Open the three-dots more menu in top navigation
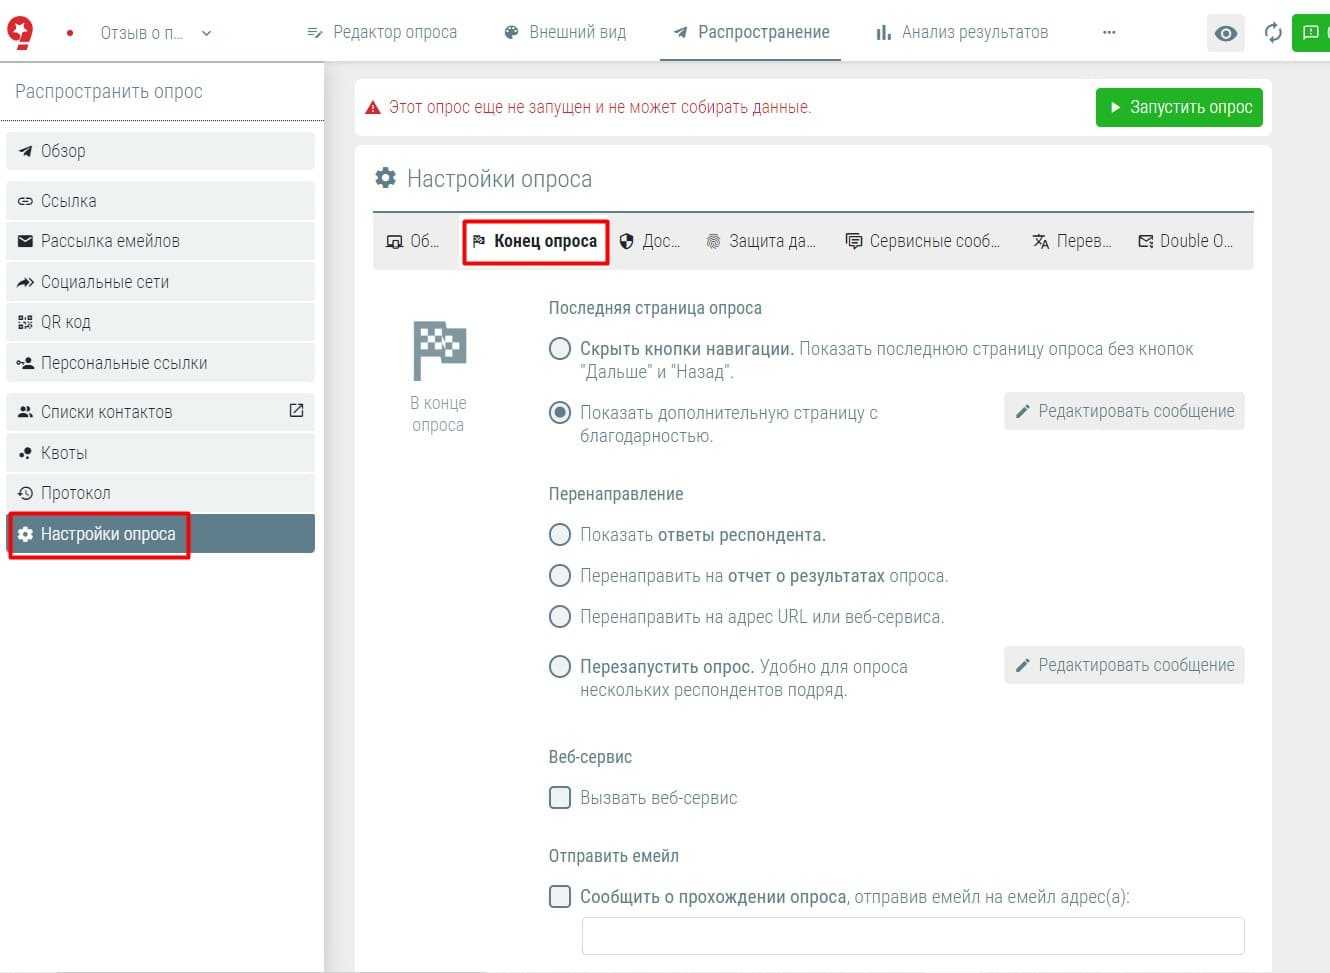 coord(1108,32)
